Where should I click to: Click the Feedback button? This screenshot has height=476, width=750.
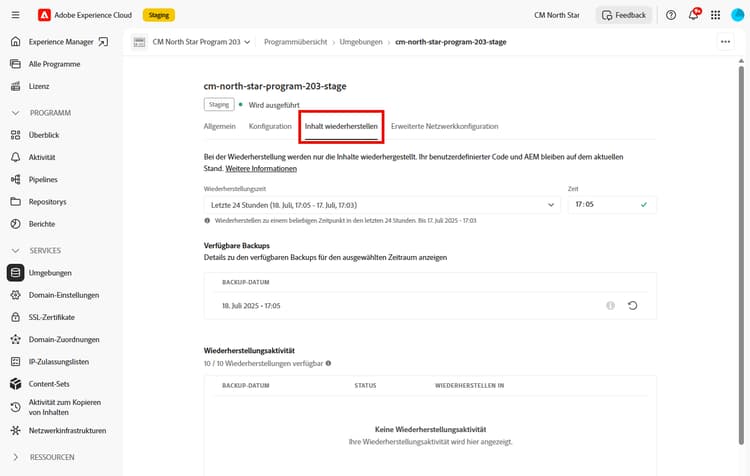623,15
